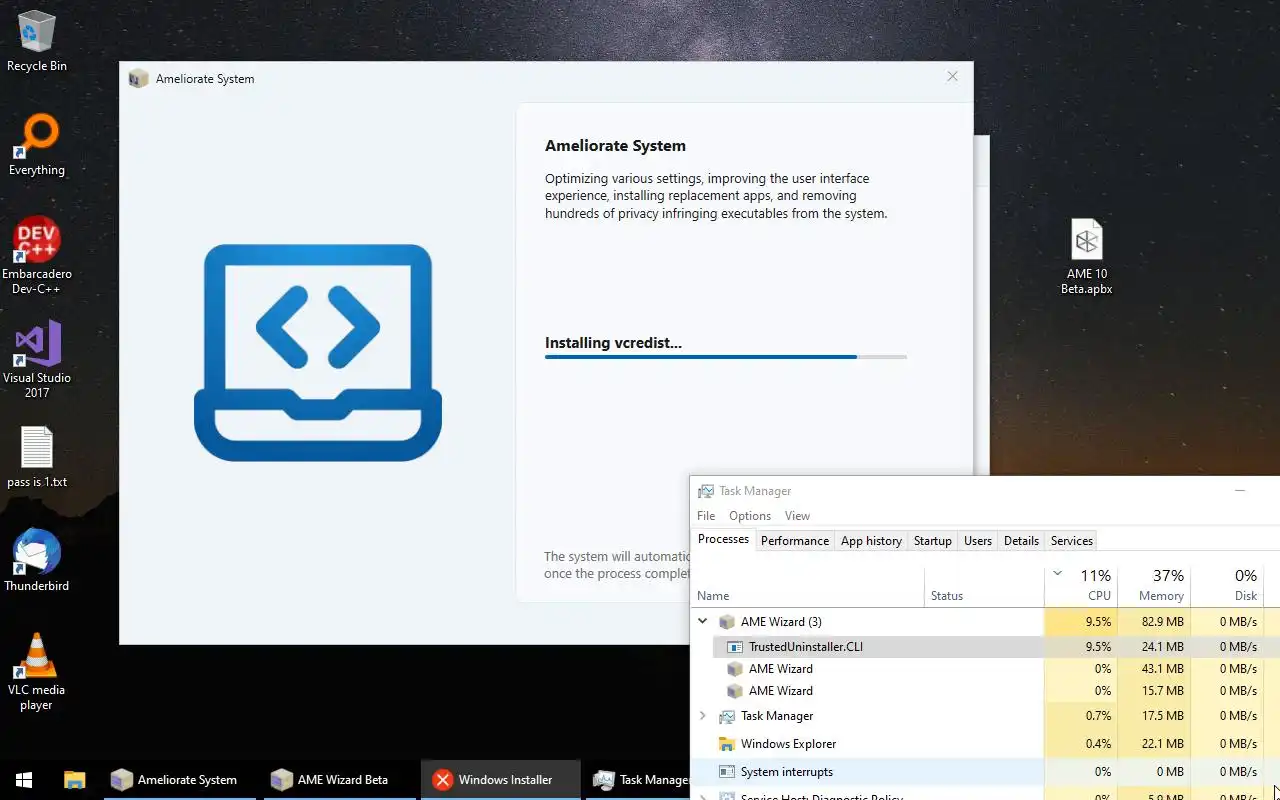1280x800 pixels.
Task: Click the 'Installing vcredist...' status text
Action: click(x=613, y=343)
